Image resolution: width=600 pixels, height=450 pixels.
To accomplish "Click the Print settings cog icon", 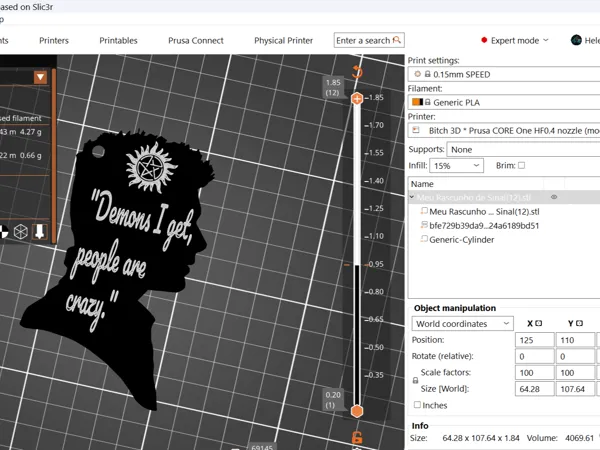I will [x=417, y=74].
